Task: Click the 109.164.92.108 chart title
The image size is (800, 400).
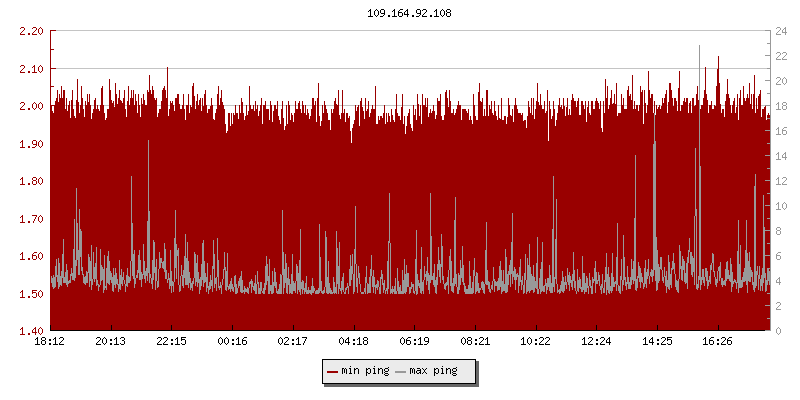Action: click(410, 13)
